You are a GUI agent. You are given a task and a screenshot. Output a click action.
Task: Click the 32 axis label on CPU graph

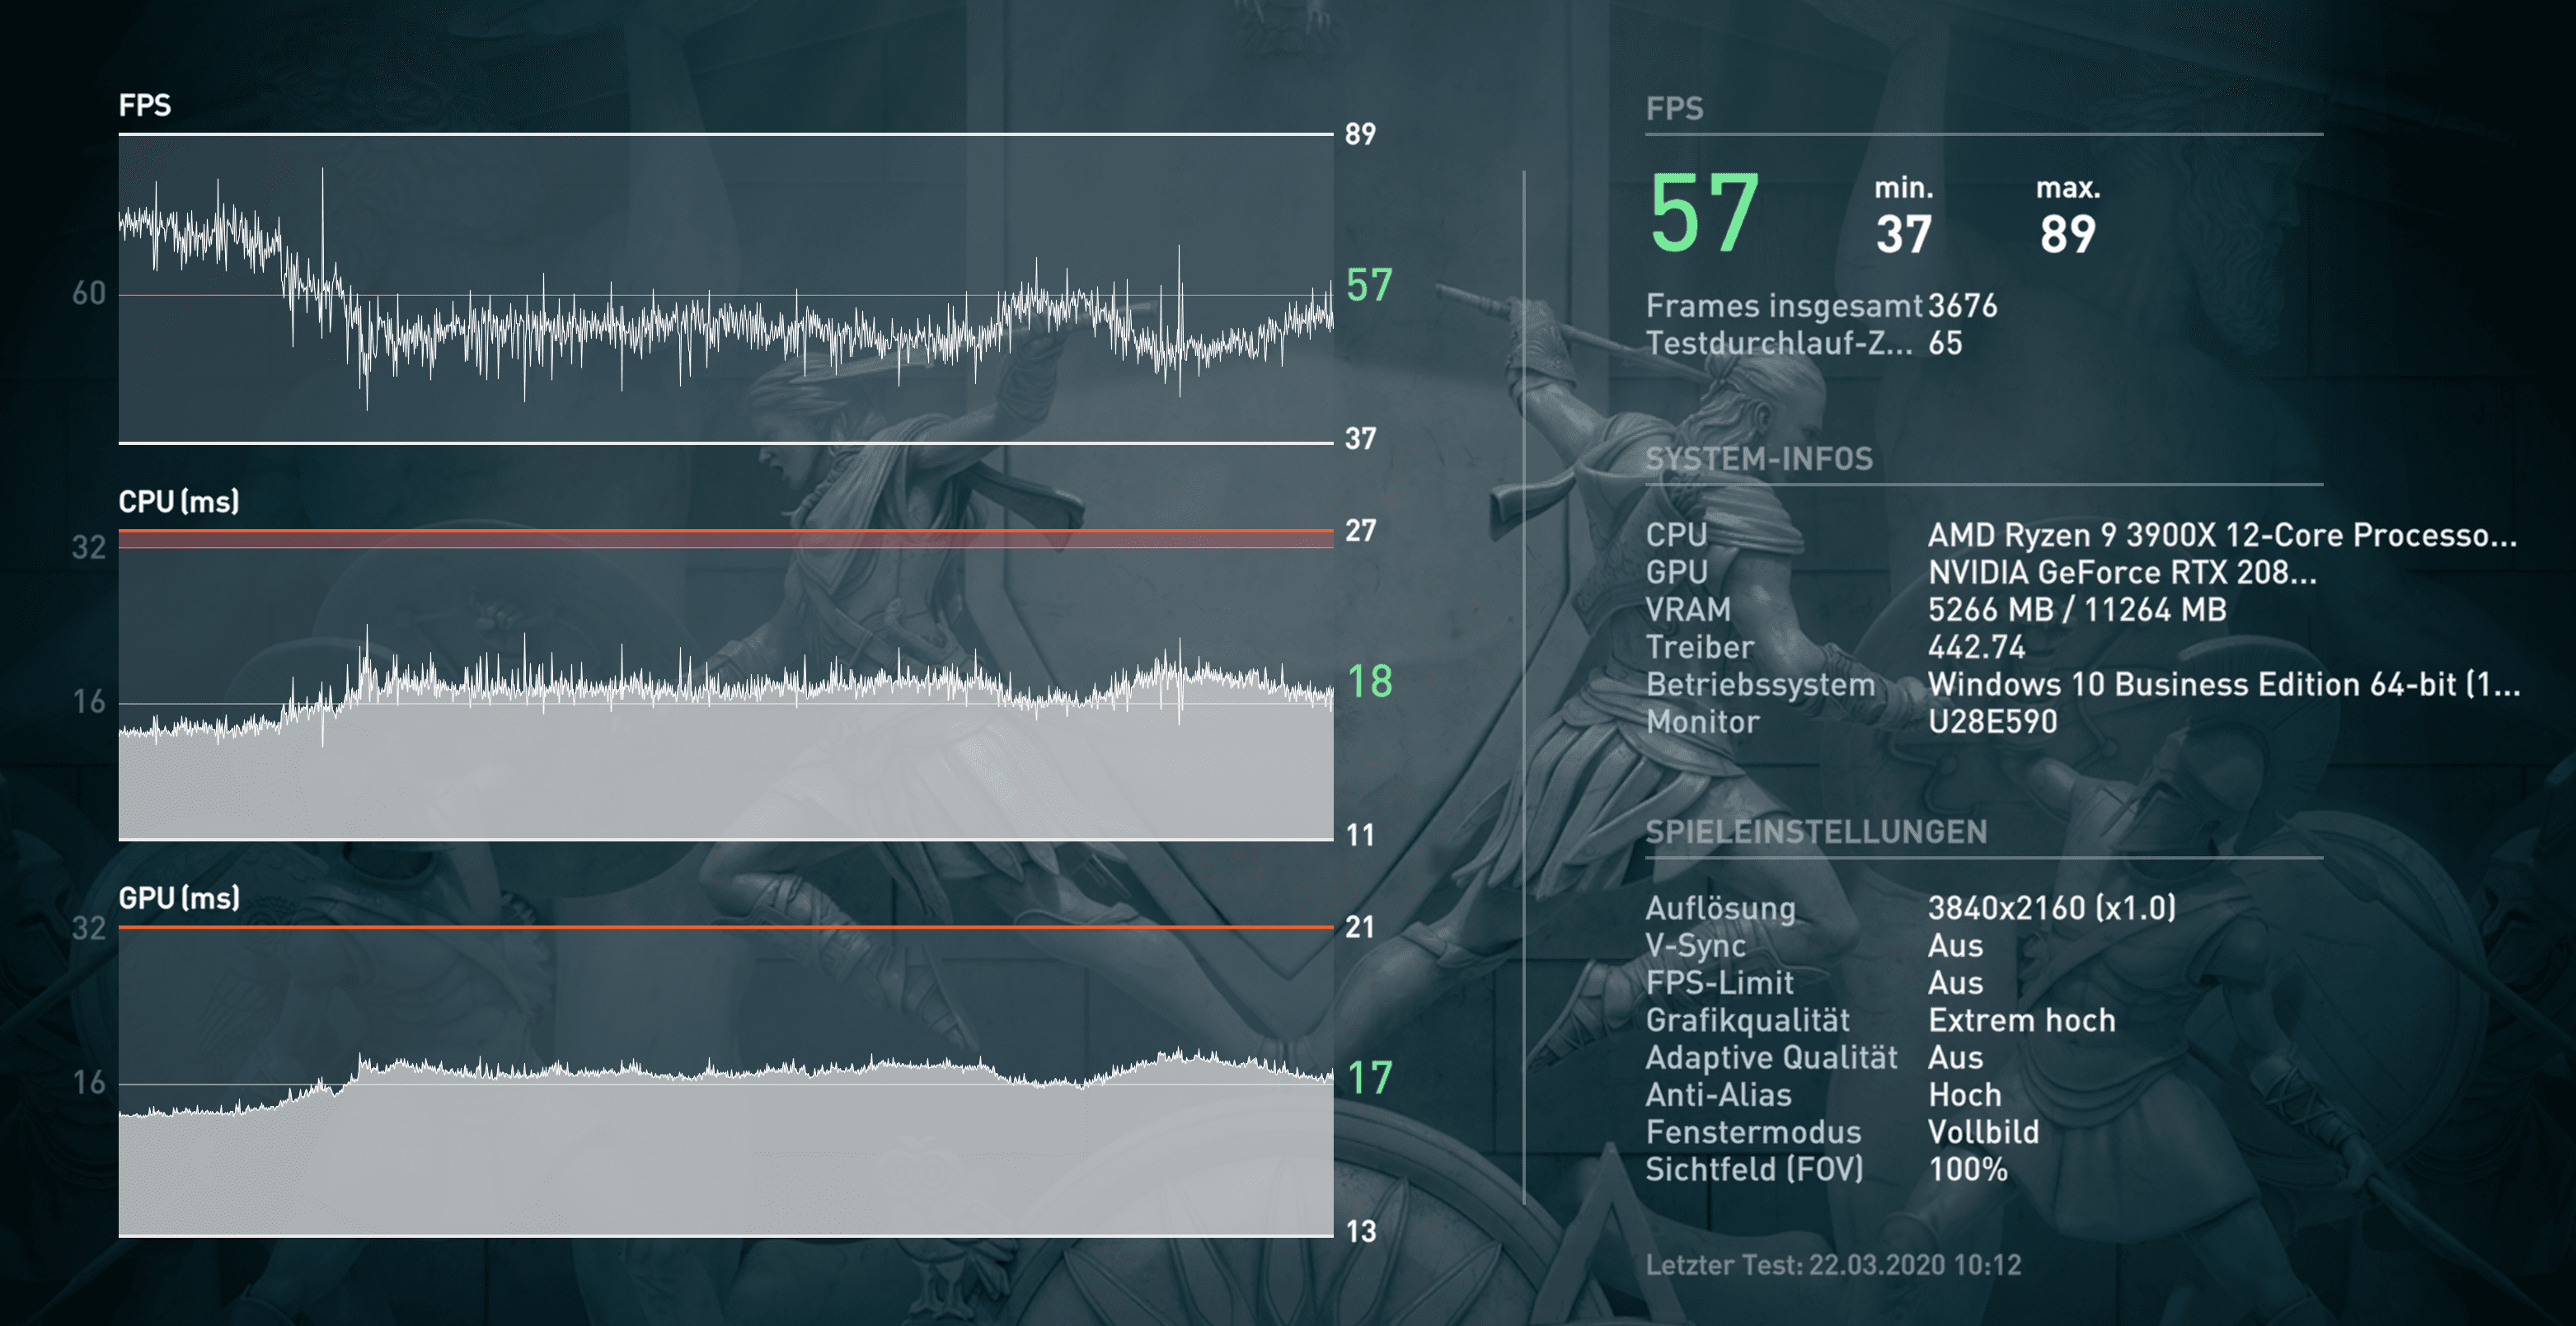click(89, 547)
